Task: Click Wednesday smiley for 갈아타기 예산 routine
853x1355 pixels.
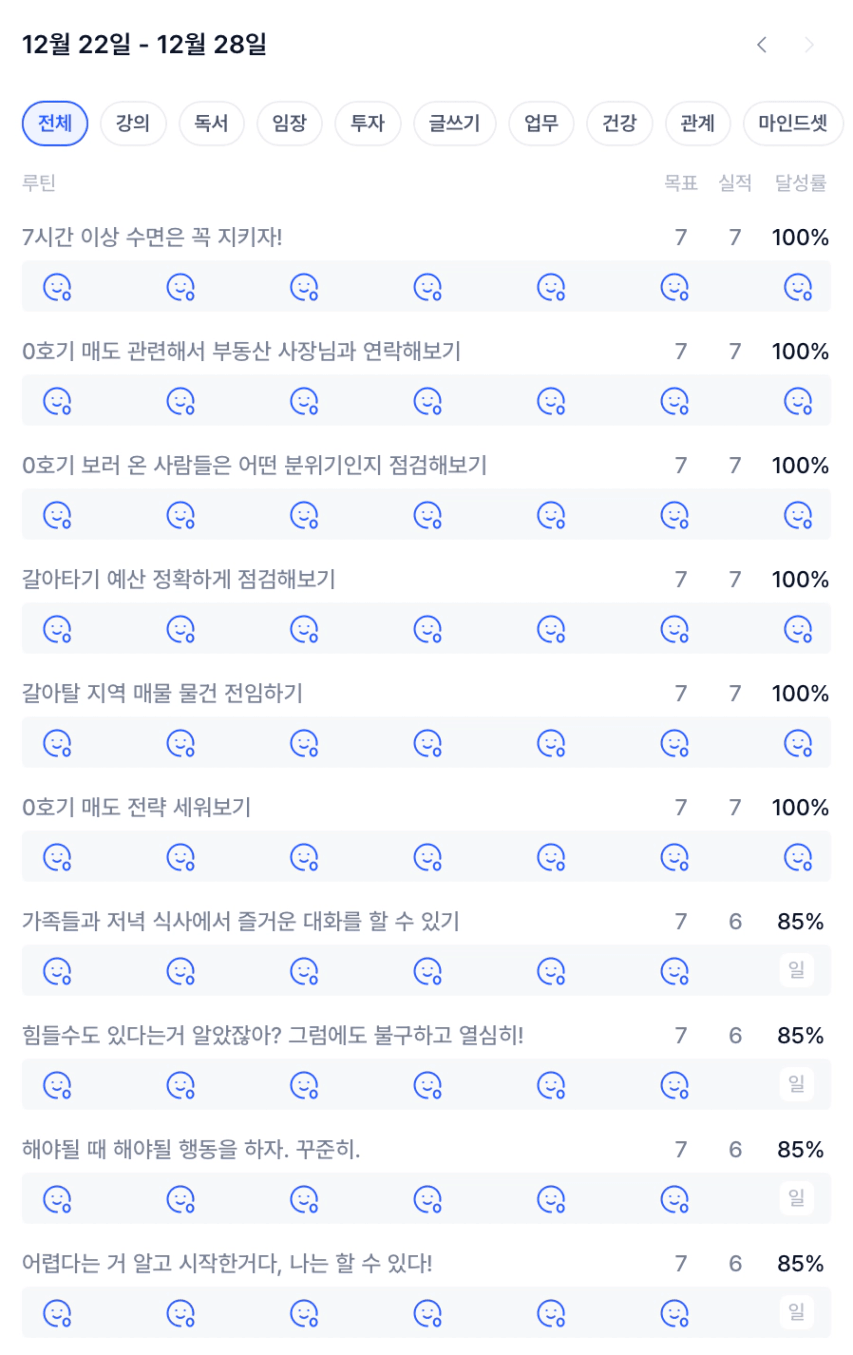Action: 304,630
